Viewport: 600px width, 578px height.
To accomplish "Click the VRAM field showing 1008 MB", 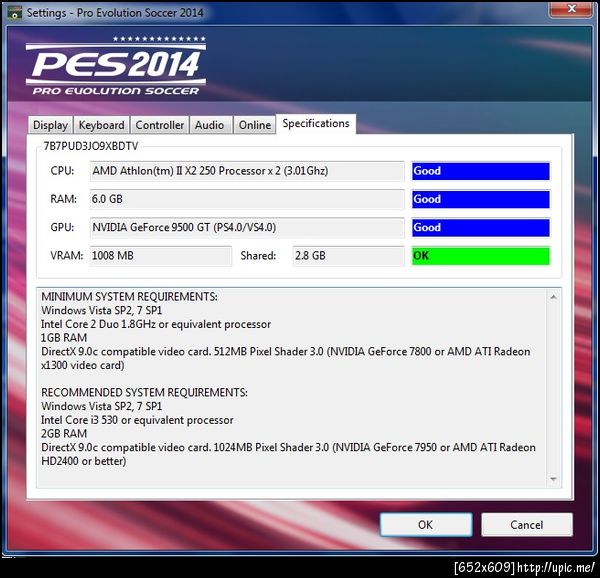I will [161, 256].
